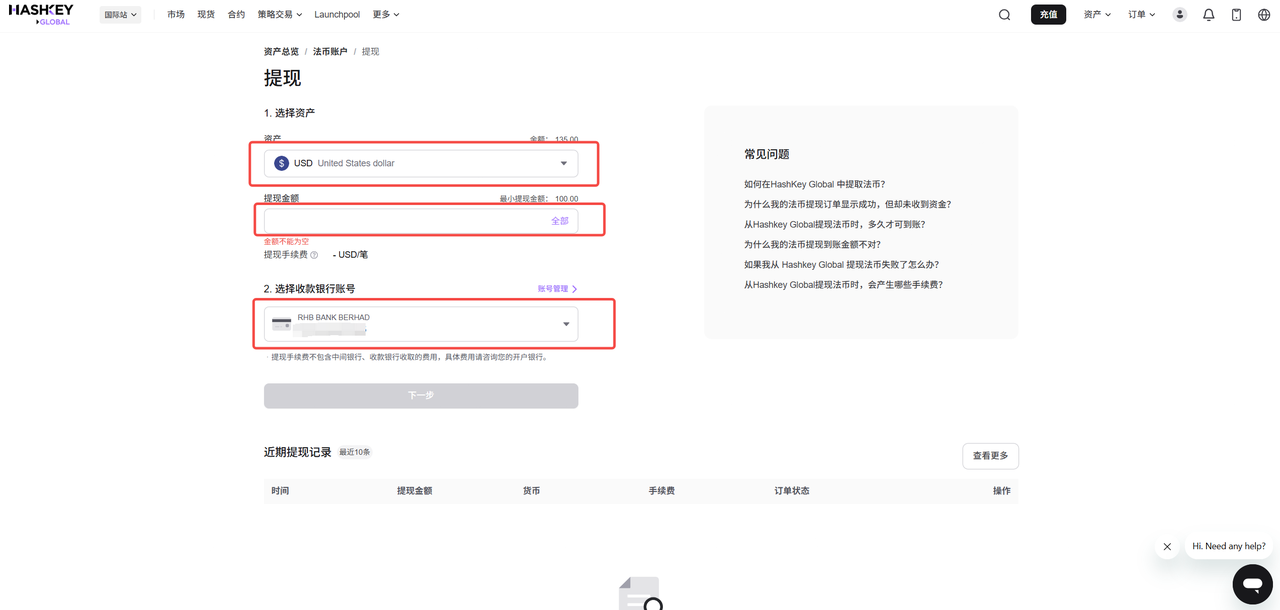Open the user profile avatar icon

point(1180,15)
